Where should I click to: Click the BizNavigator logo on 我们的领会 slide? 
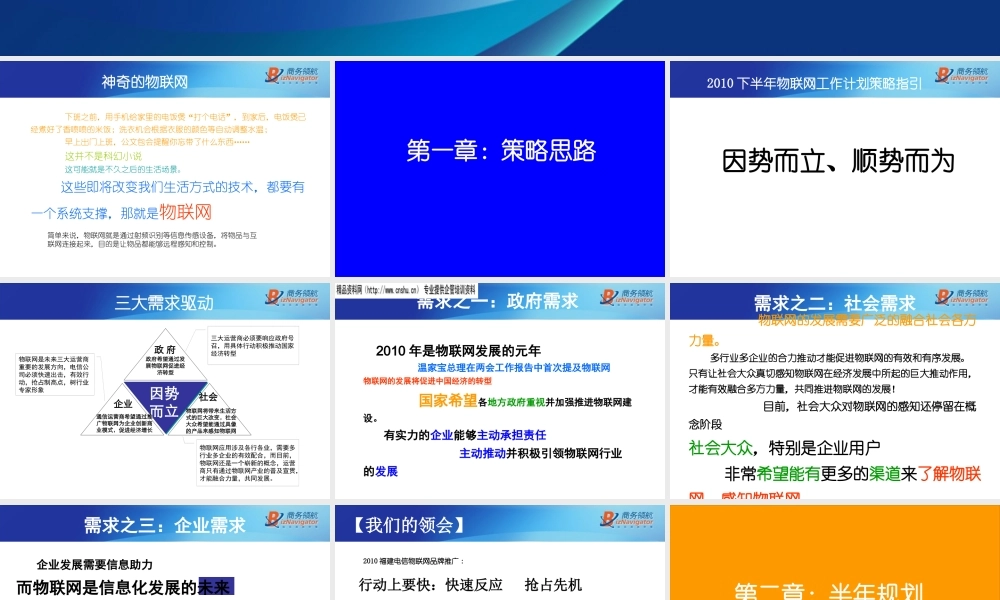point(626,519)
